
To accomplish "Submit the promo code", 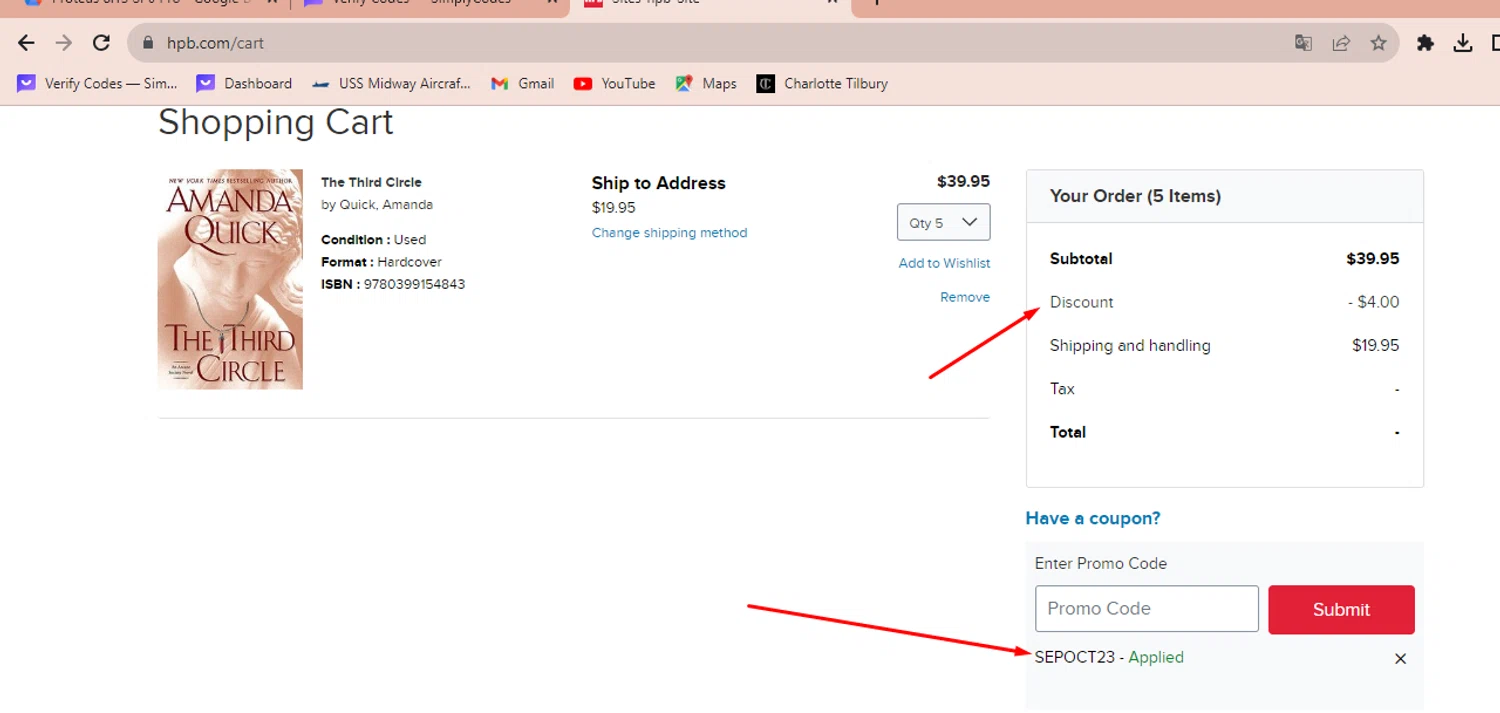I will pos(1341,609).
